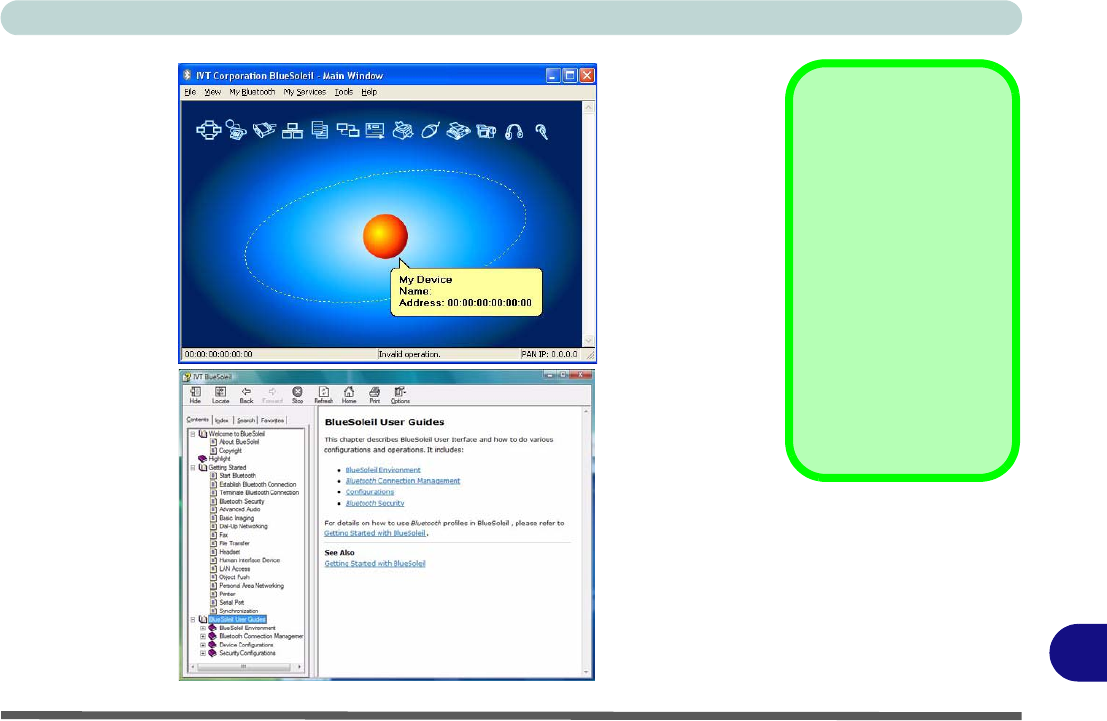Click the Stop toolbar button
Viewport: 1107px width, 721px height.
(297, 395)
